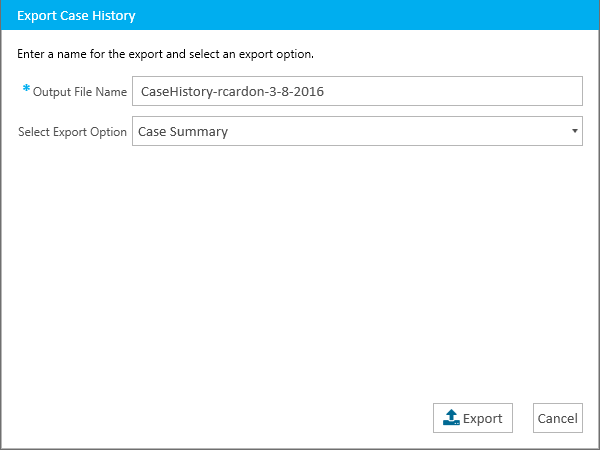Click the 'Select Export Option' label
The width and height of the screenshot is (600, 450).
[72, 132]
